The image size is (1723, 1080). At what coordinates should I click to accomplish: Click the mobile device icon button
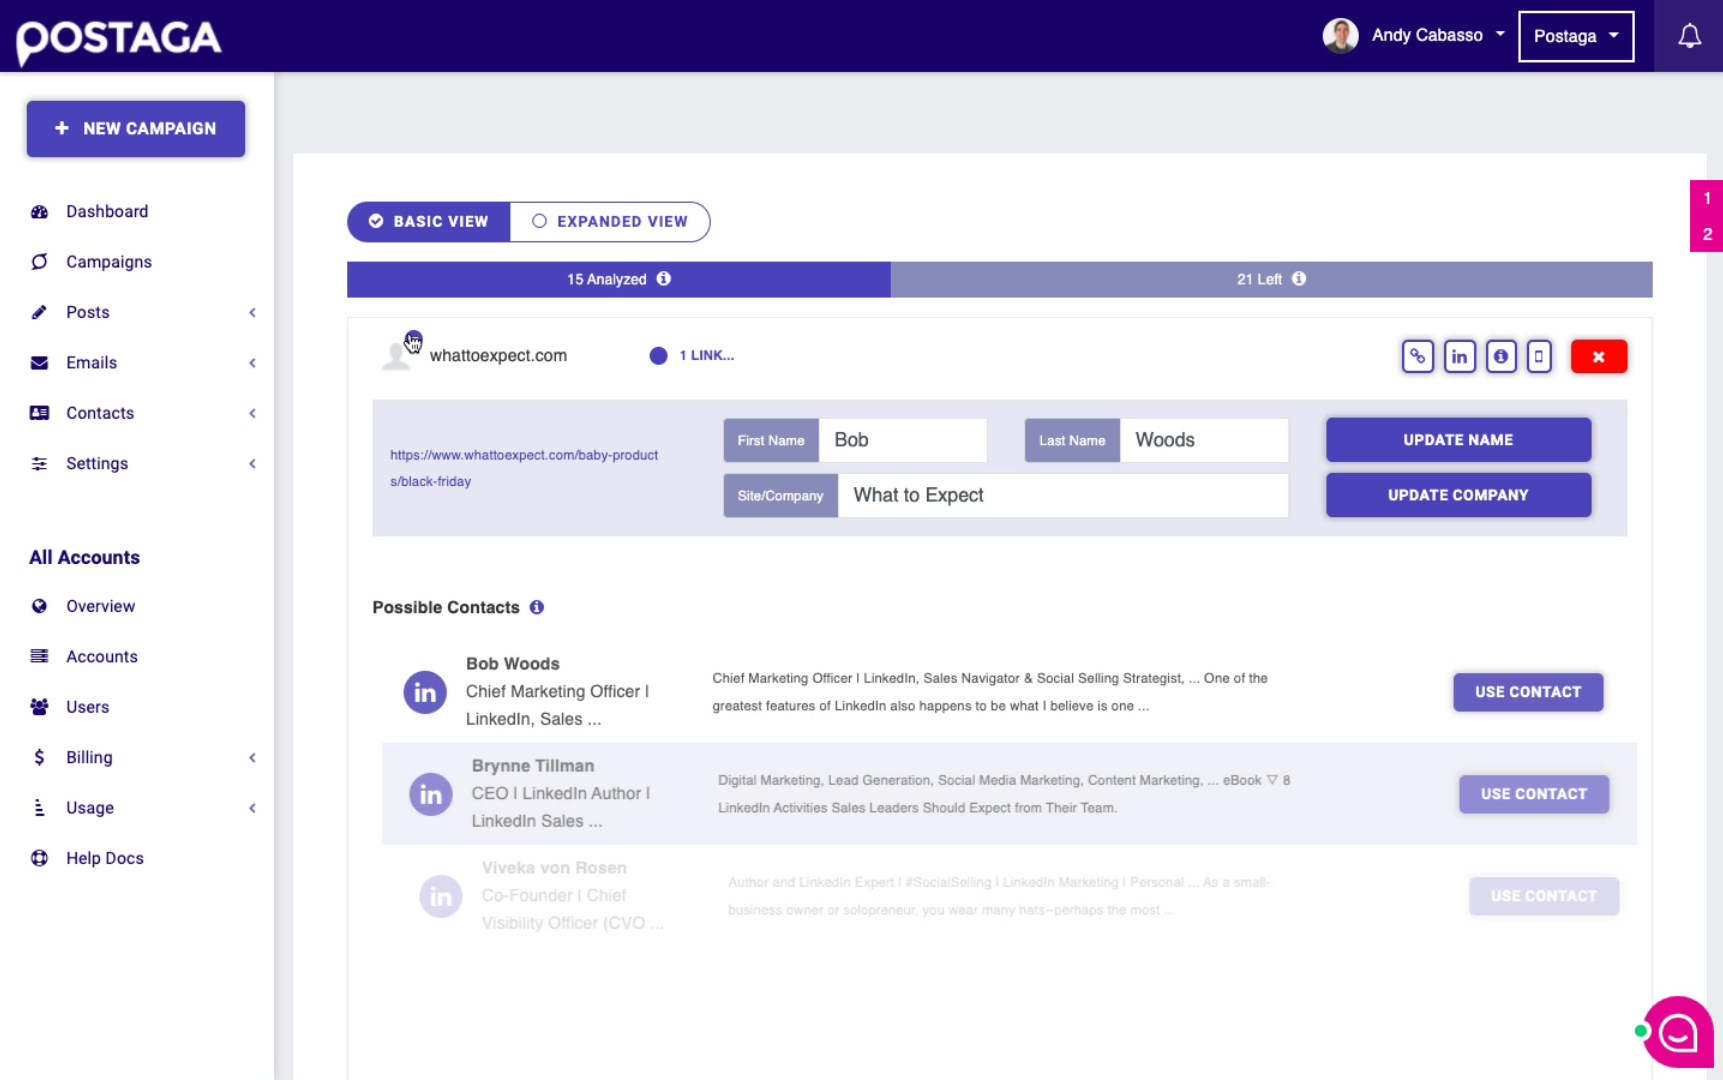coord(1539,356)
